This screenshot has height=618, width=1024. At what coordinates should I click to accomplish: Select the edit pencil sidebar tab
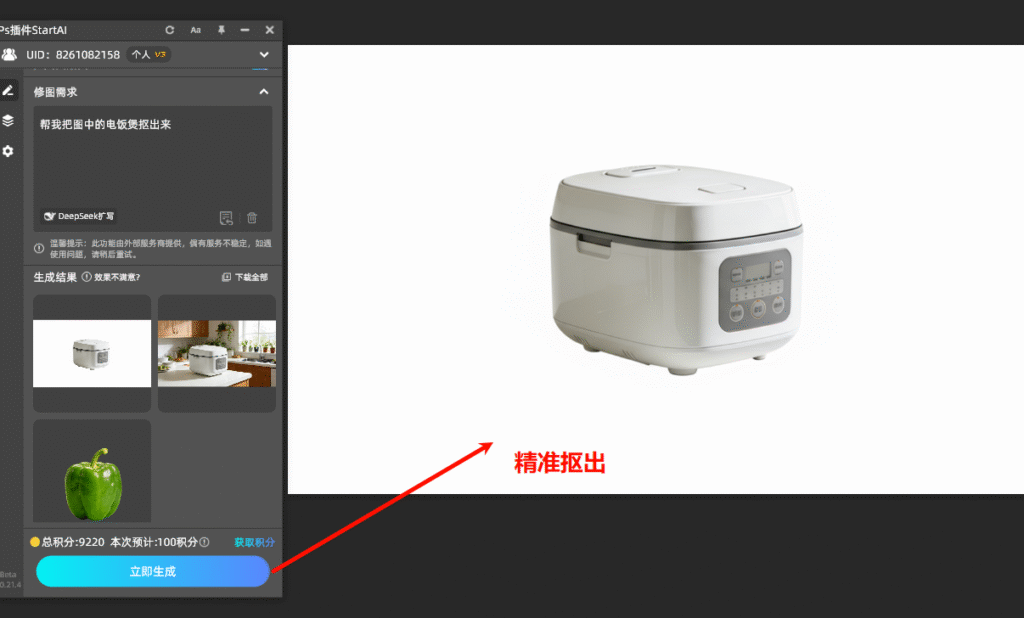click(x=8, y=90)
